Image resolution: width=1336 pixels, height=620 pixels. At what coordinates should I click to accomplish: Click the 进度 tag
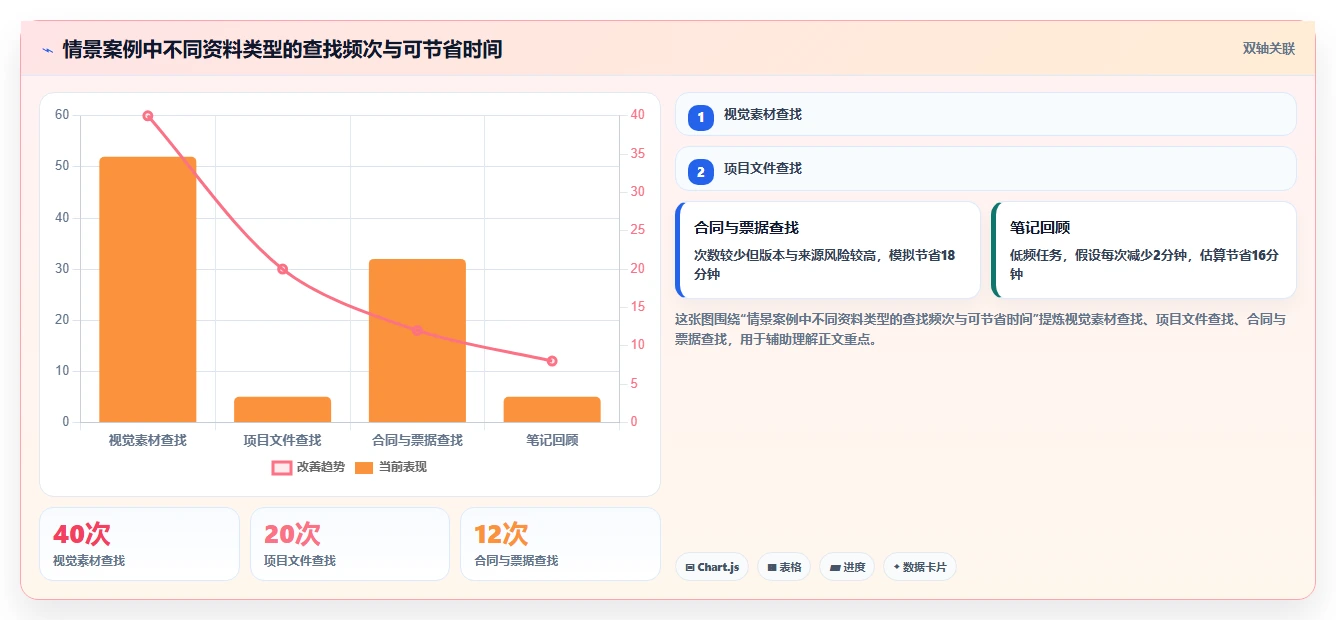point(847,567)
